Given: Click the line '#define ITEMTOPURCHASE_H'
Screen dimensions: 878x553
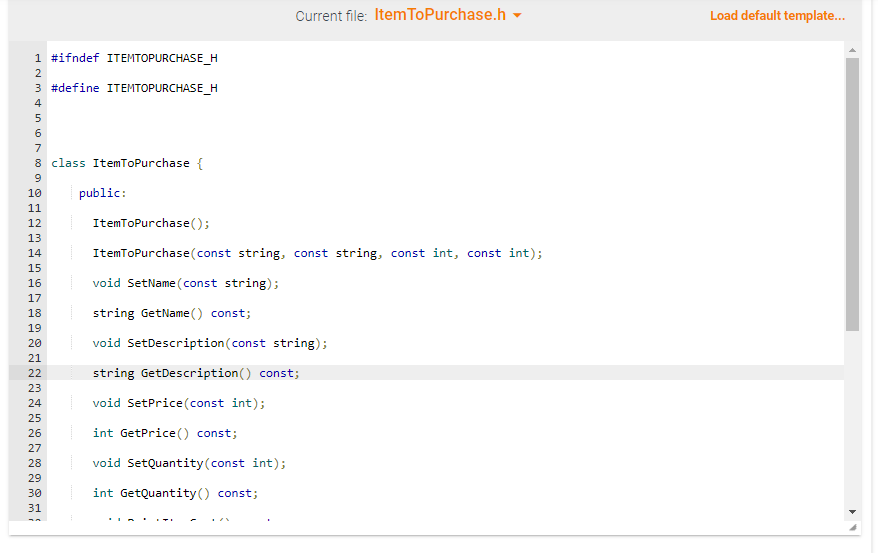Looking at the screenshot, I should (134, 88).
